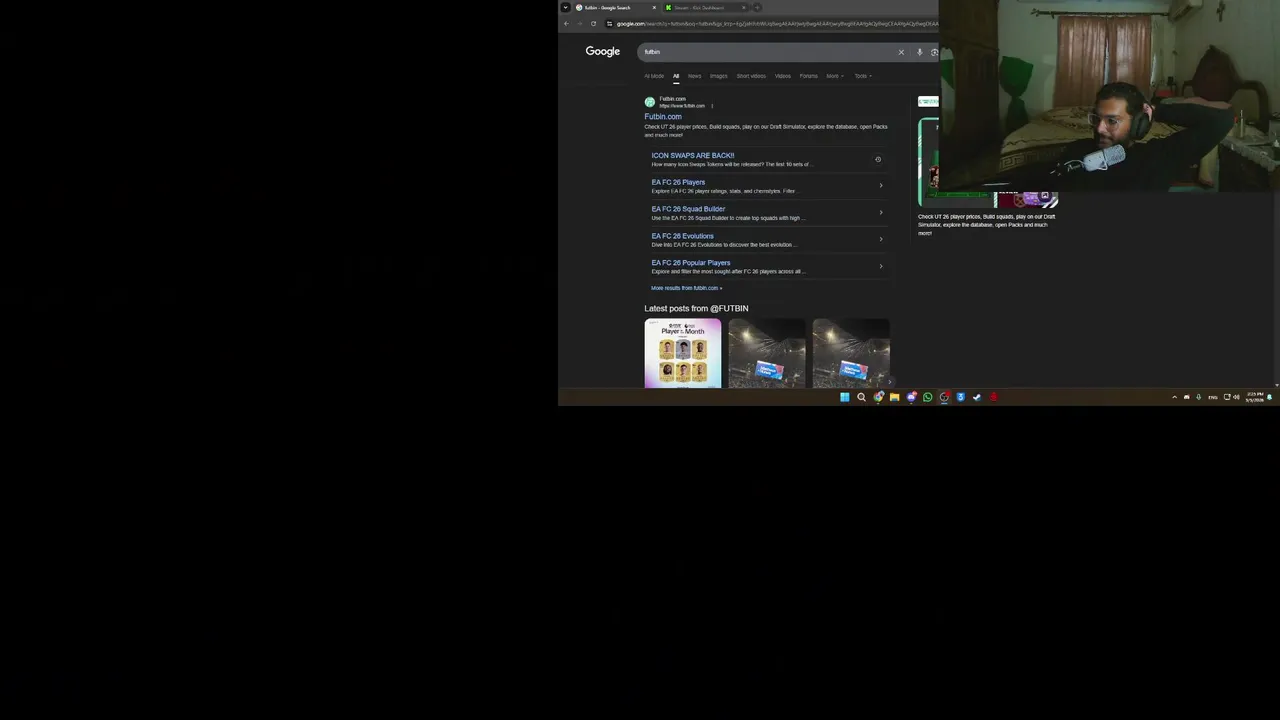Click the address bar URL
Viewport: 1280px width, 720px height.
(x=776, y=23)
